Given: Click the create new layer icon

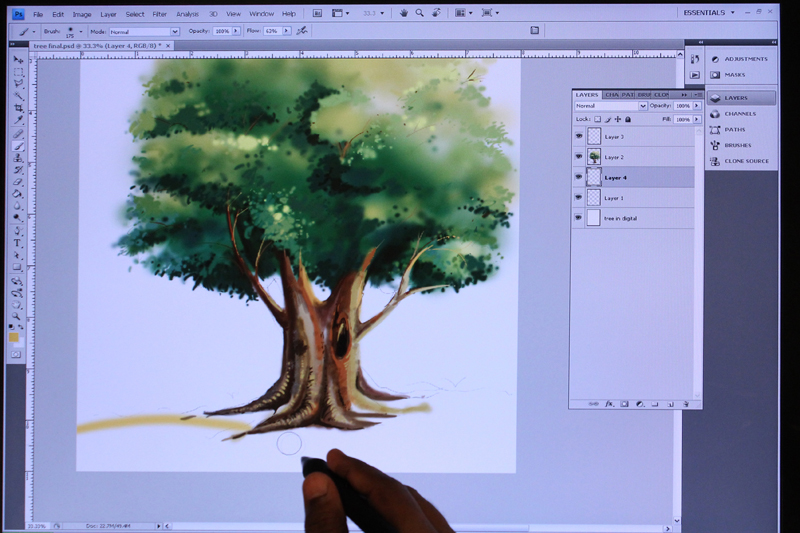Looking at the screenshot, I should point(671,404).
